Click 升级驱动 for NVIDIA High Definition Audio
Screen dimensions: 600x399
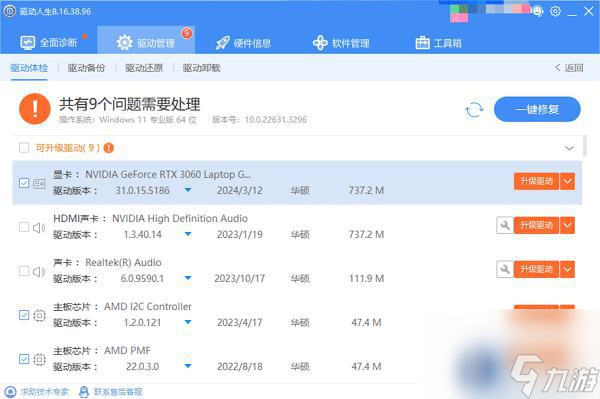[x=536, y=225]
